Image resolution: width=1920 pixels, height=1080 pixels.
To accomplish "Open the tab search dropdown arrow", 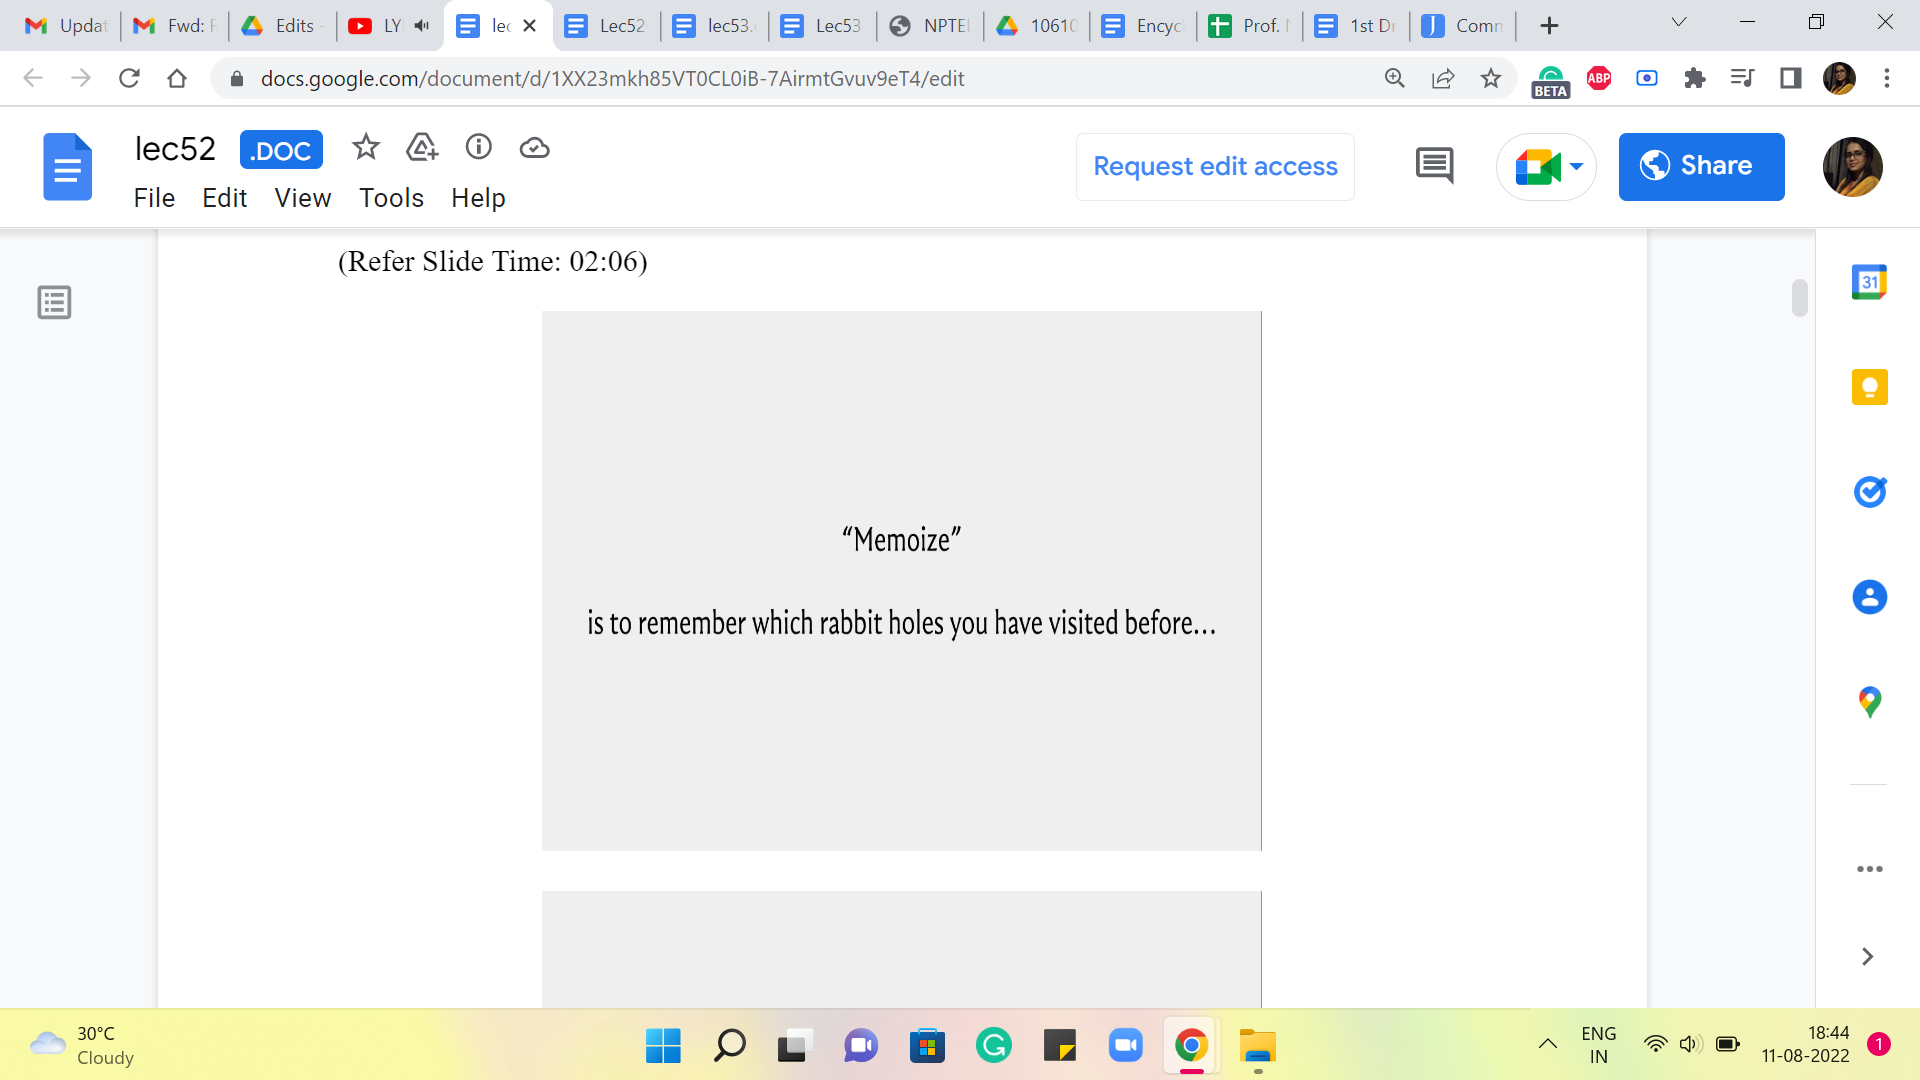I will [1679, 22].
